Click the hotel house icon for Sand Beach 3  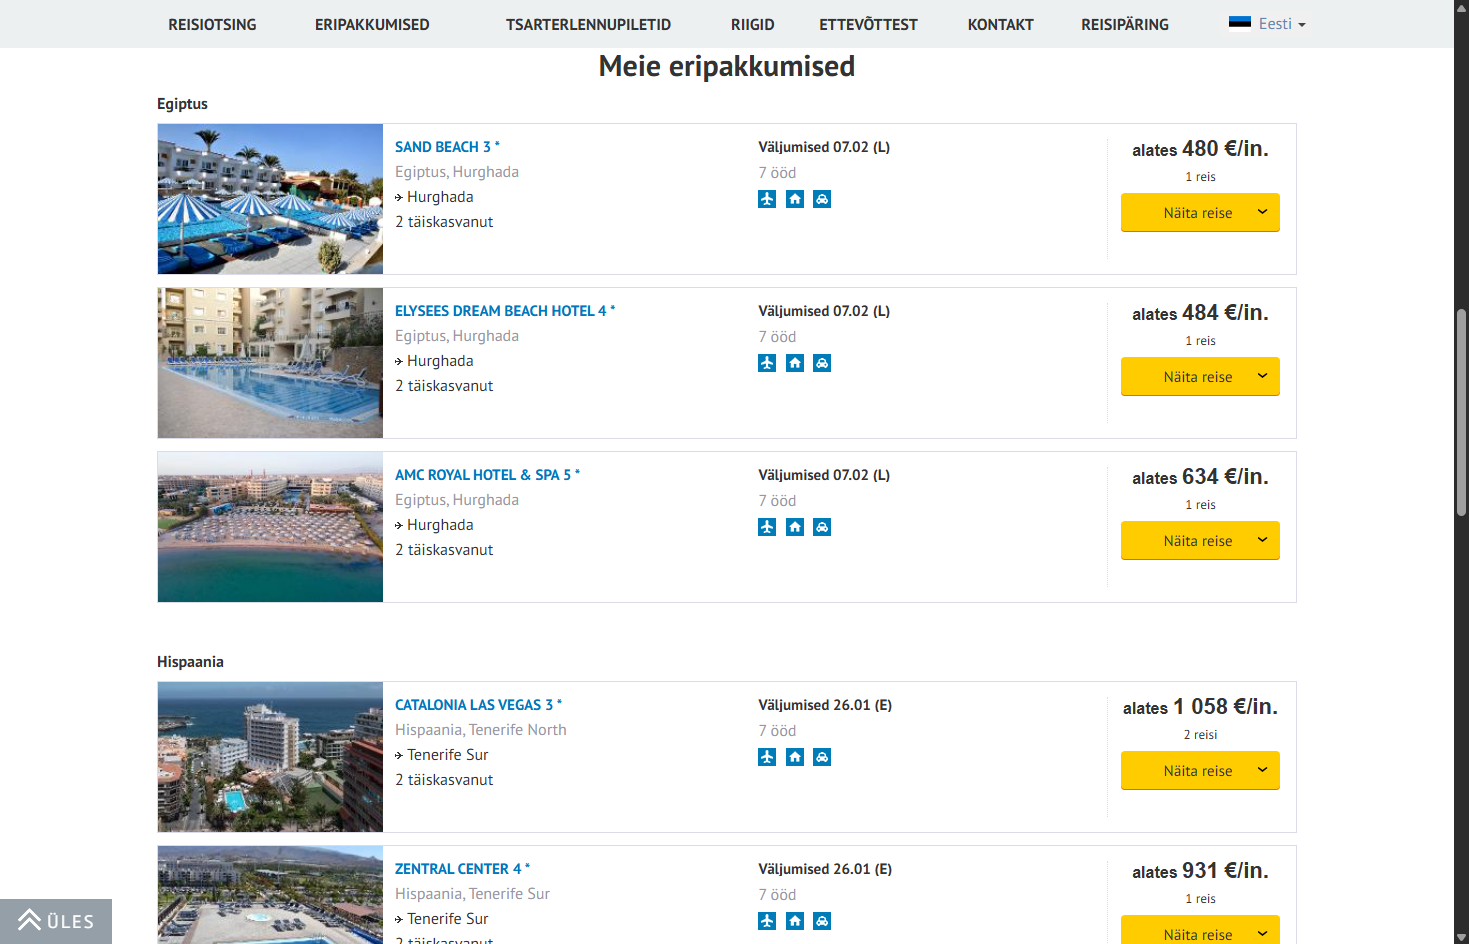click(795, 199)
